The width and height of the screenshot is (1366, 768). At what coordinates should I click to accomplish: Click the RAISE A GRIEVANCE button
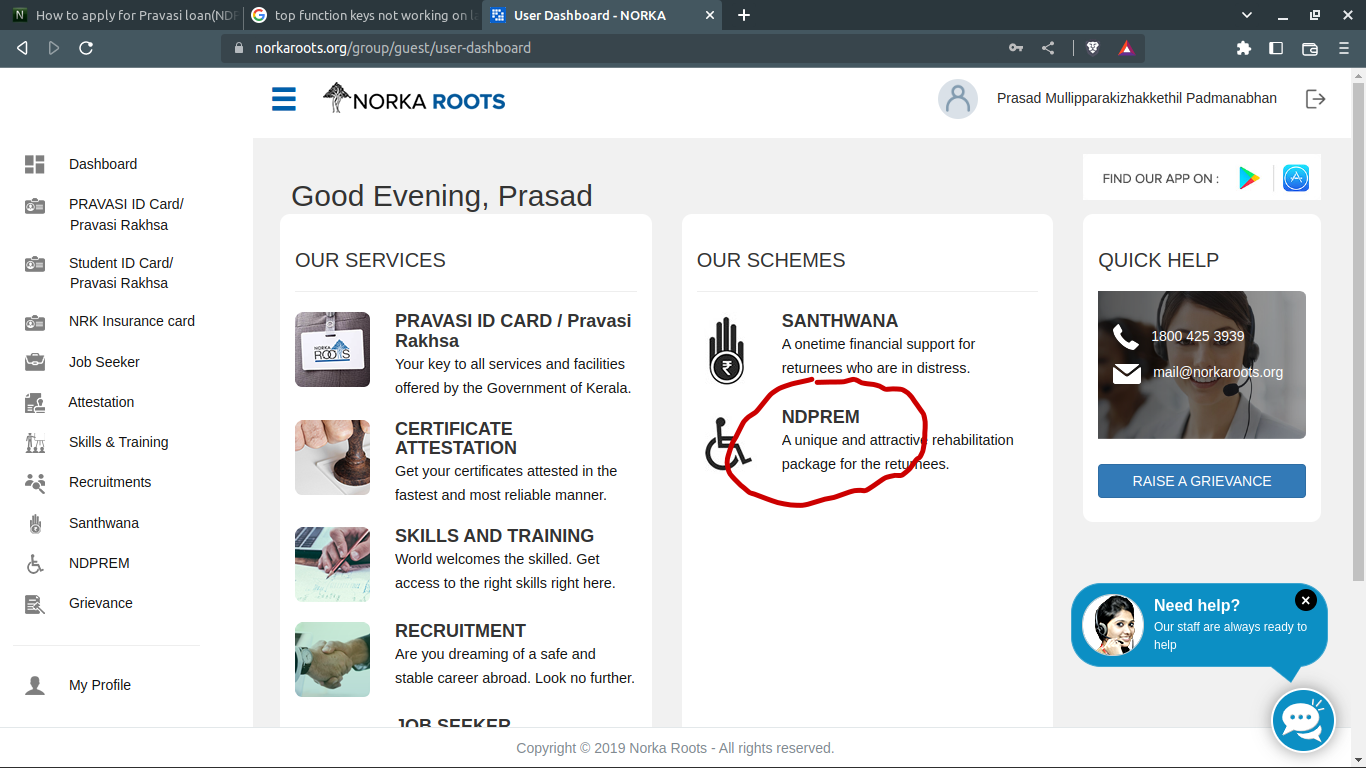(x=1202, y=481)
